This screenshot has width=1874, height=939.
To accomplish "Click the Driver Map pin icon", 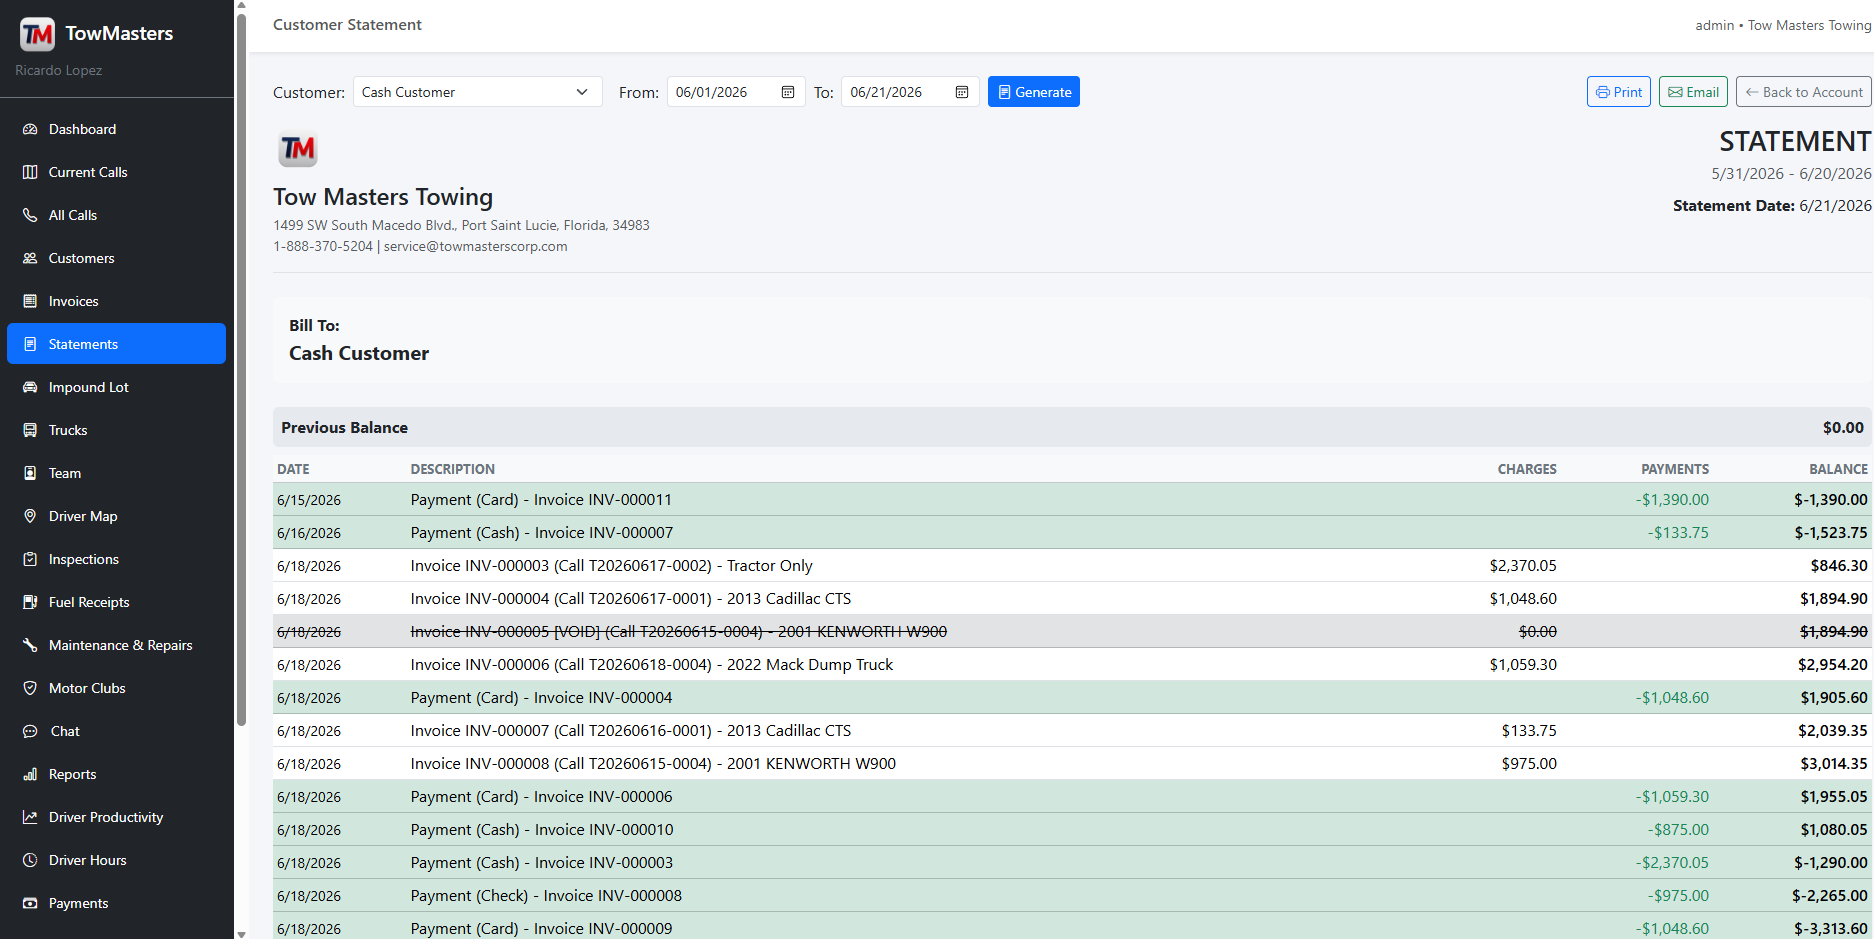I will point(30,516).
